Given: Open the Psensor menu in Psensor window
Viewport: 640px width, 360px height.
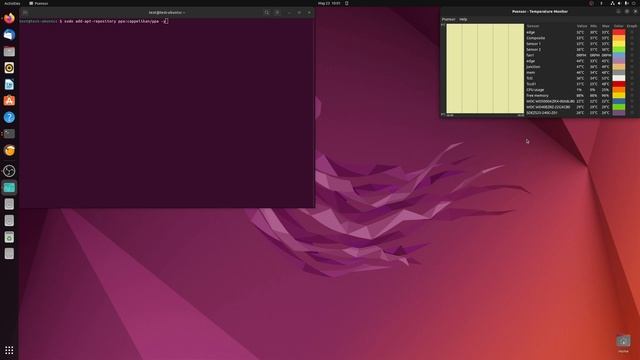Looking at the screenshot, I should pos(448,19).
